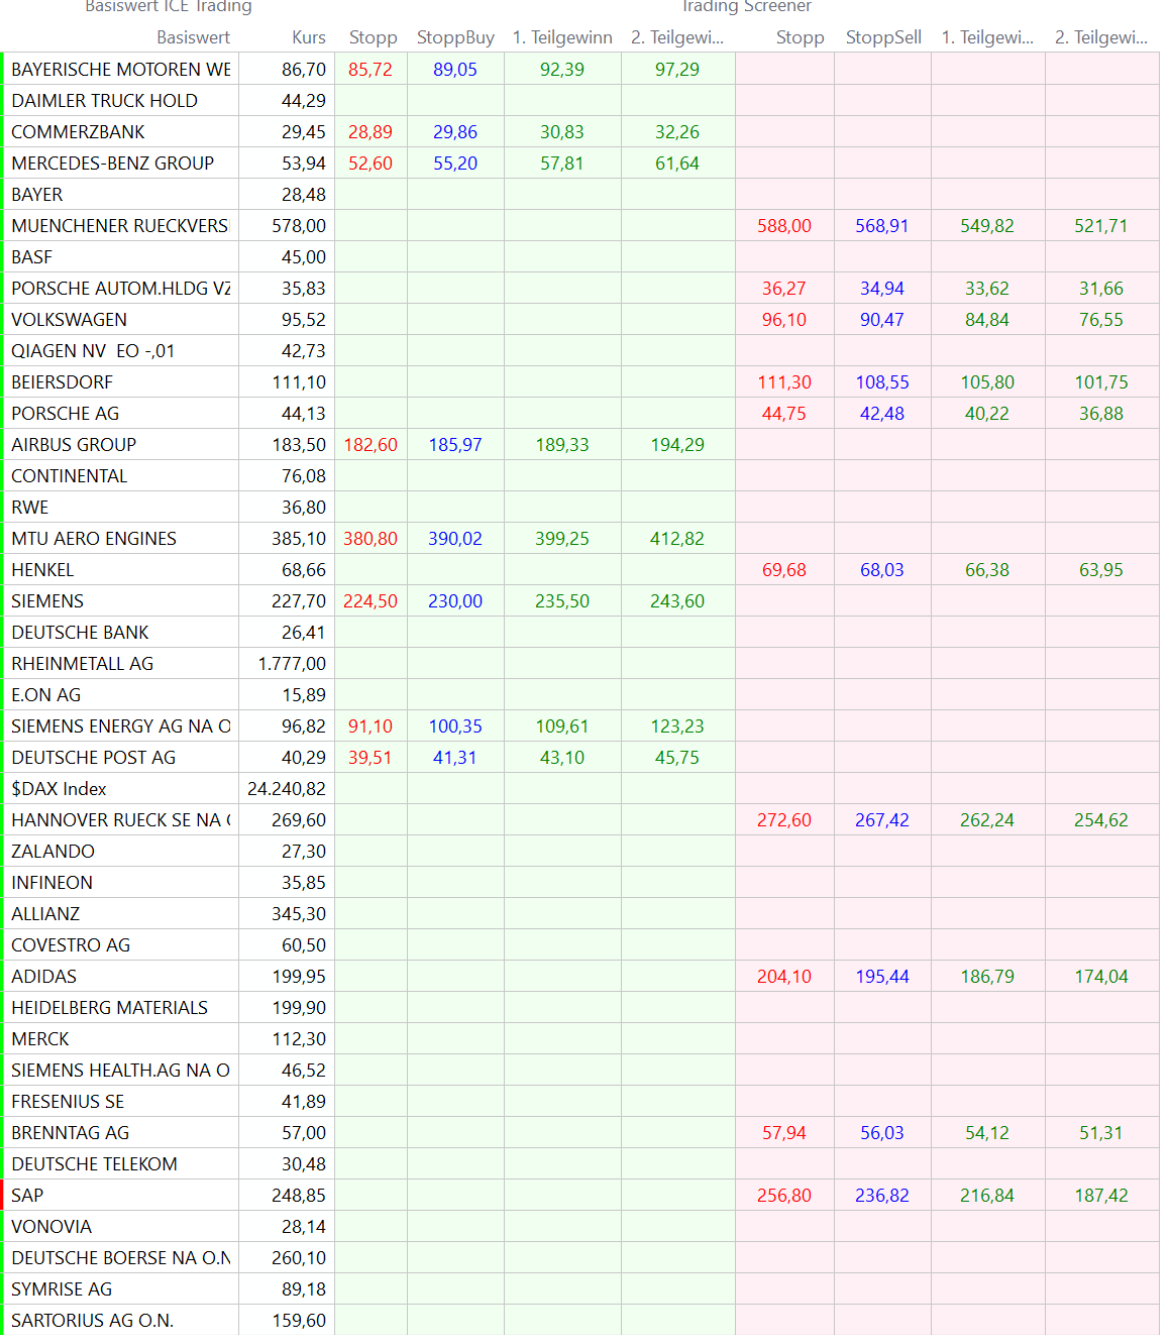Click VOLKSWAGEN StoppSell value 90,47
The width and height of the screenshot is (1160, 1335).
coord(882,319)
